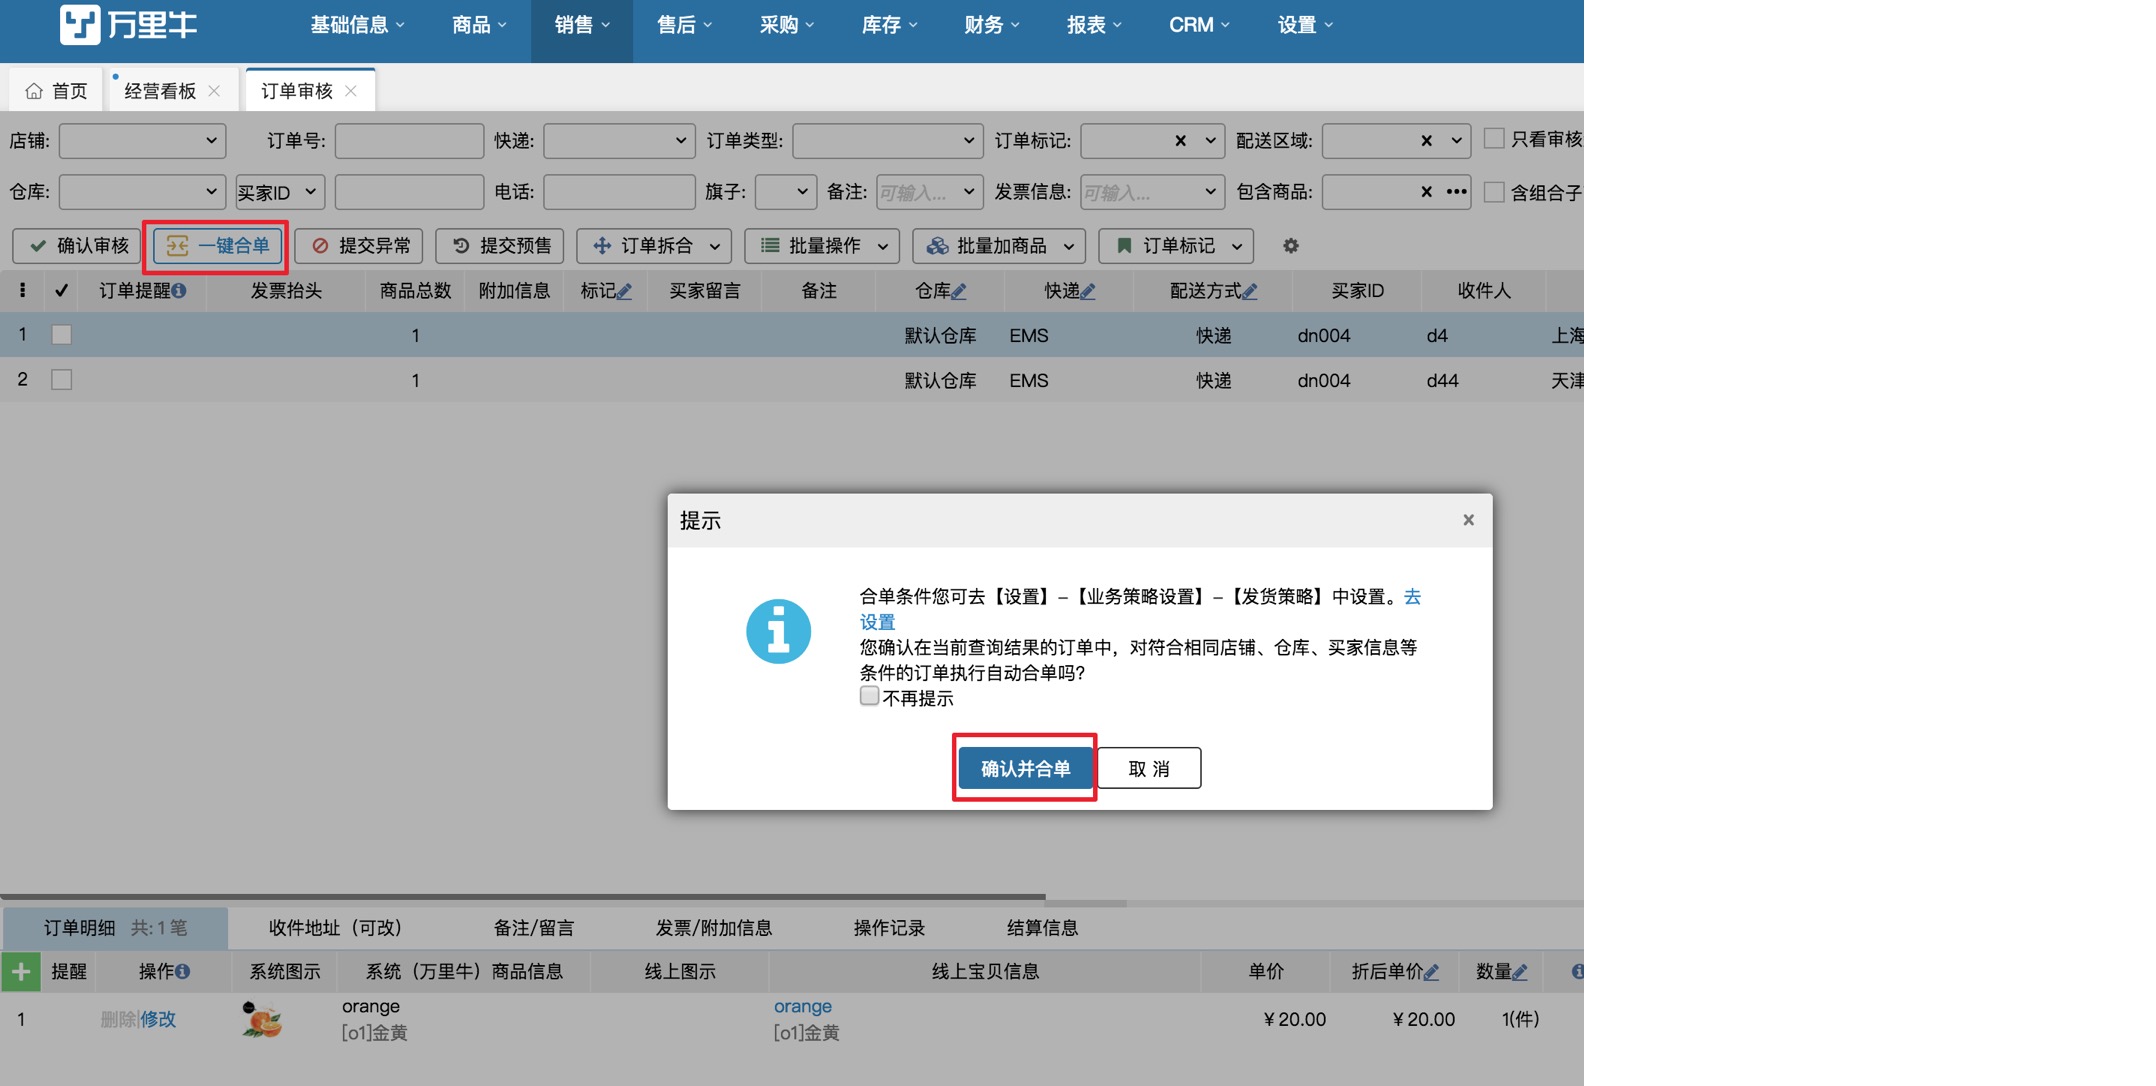This screenshot has width=2156, height=1086.
Task: Clear the 订单标记 filter with X
Action: (x=1180, y=141)
